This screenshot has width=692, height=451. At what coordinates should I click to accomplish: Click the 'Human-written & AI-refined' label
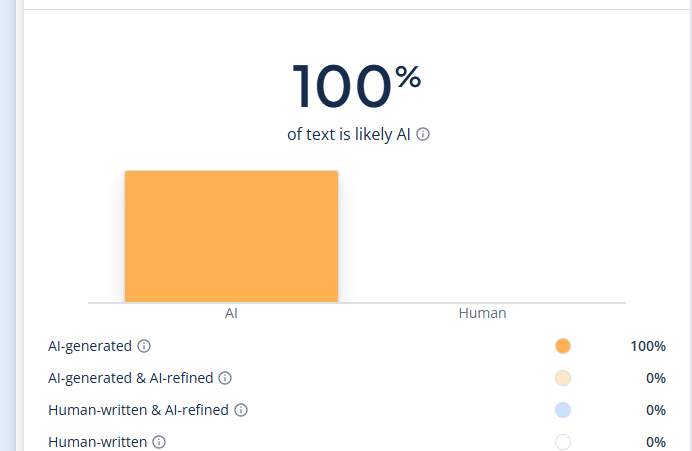[139, 410]
